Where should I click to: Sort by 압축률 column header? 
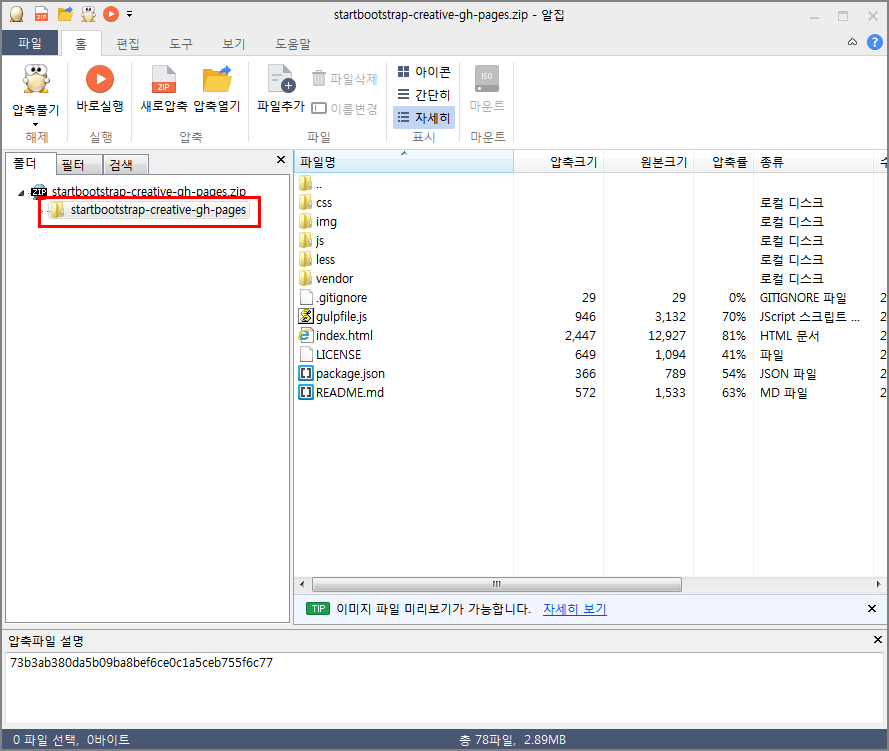click(723, 162)
